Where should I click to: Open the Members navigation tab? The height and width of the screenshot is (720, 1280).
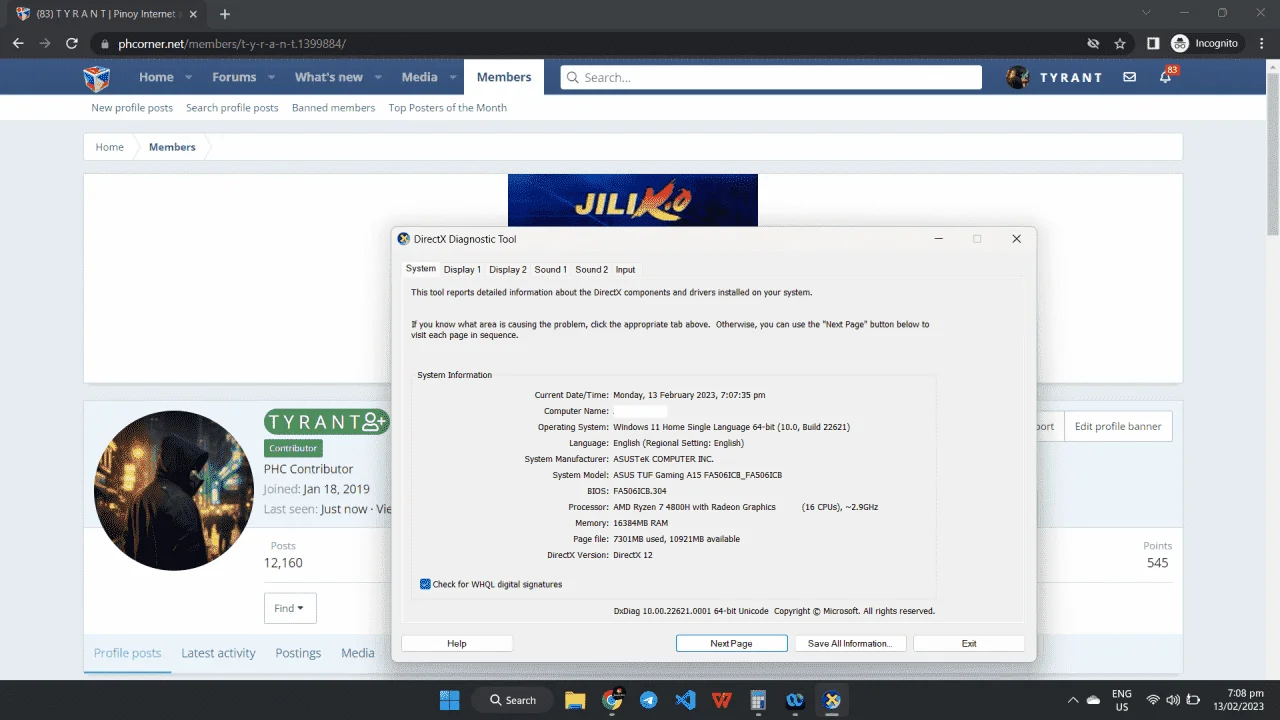(504, 77)
